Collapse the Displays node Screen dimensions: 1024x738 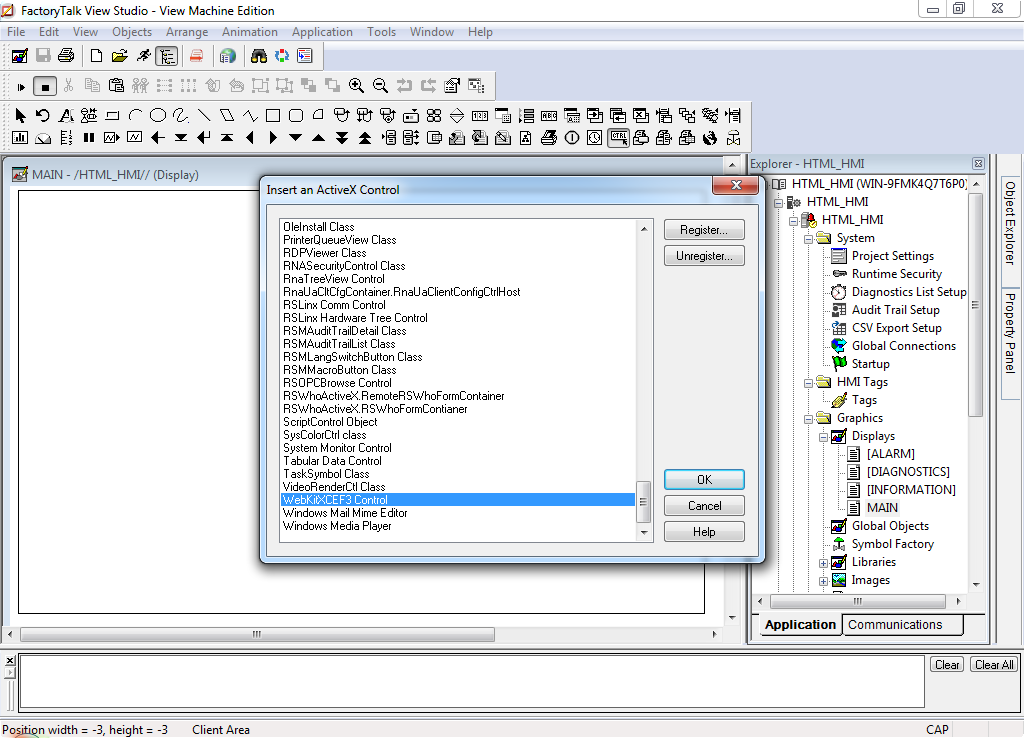pyautogui.click(x=823, y=437)
